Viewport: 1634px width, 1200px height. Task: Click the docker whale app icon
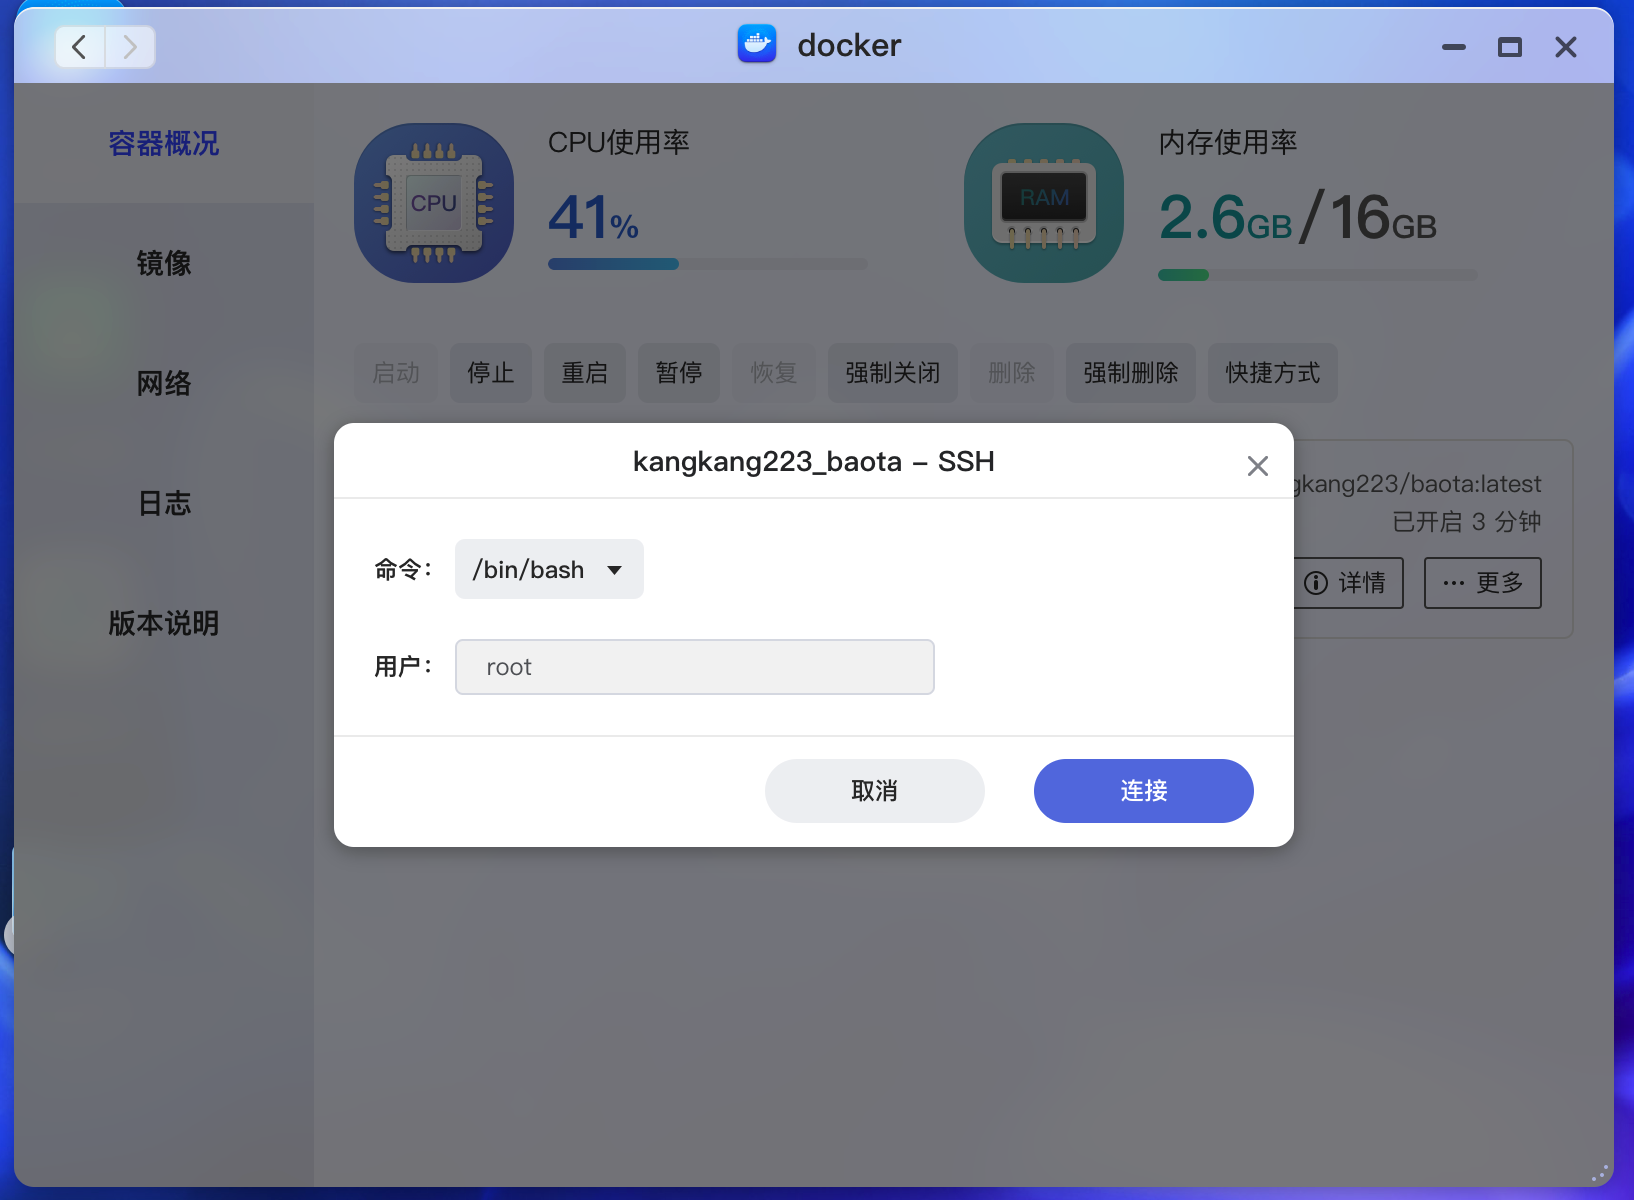point(757,44)
